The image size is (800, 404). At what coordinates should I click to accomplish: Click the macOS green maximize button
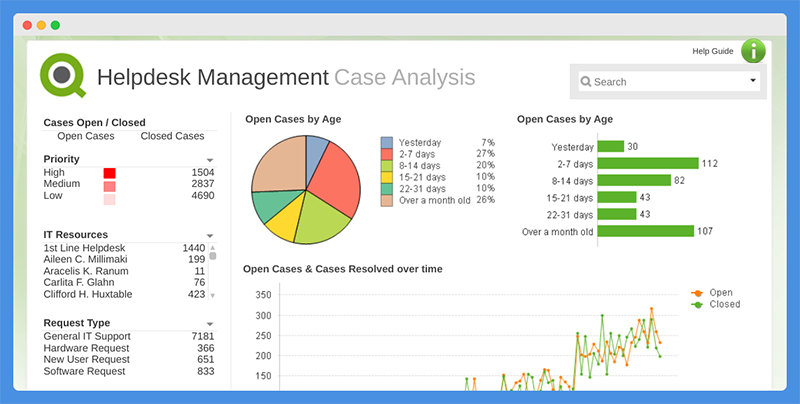55,25
